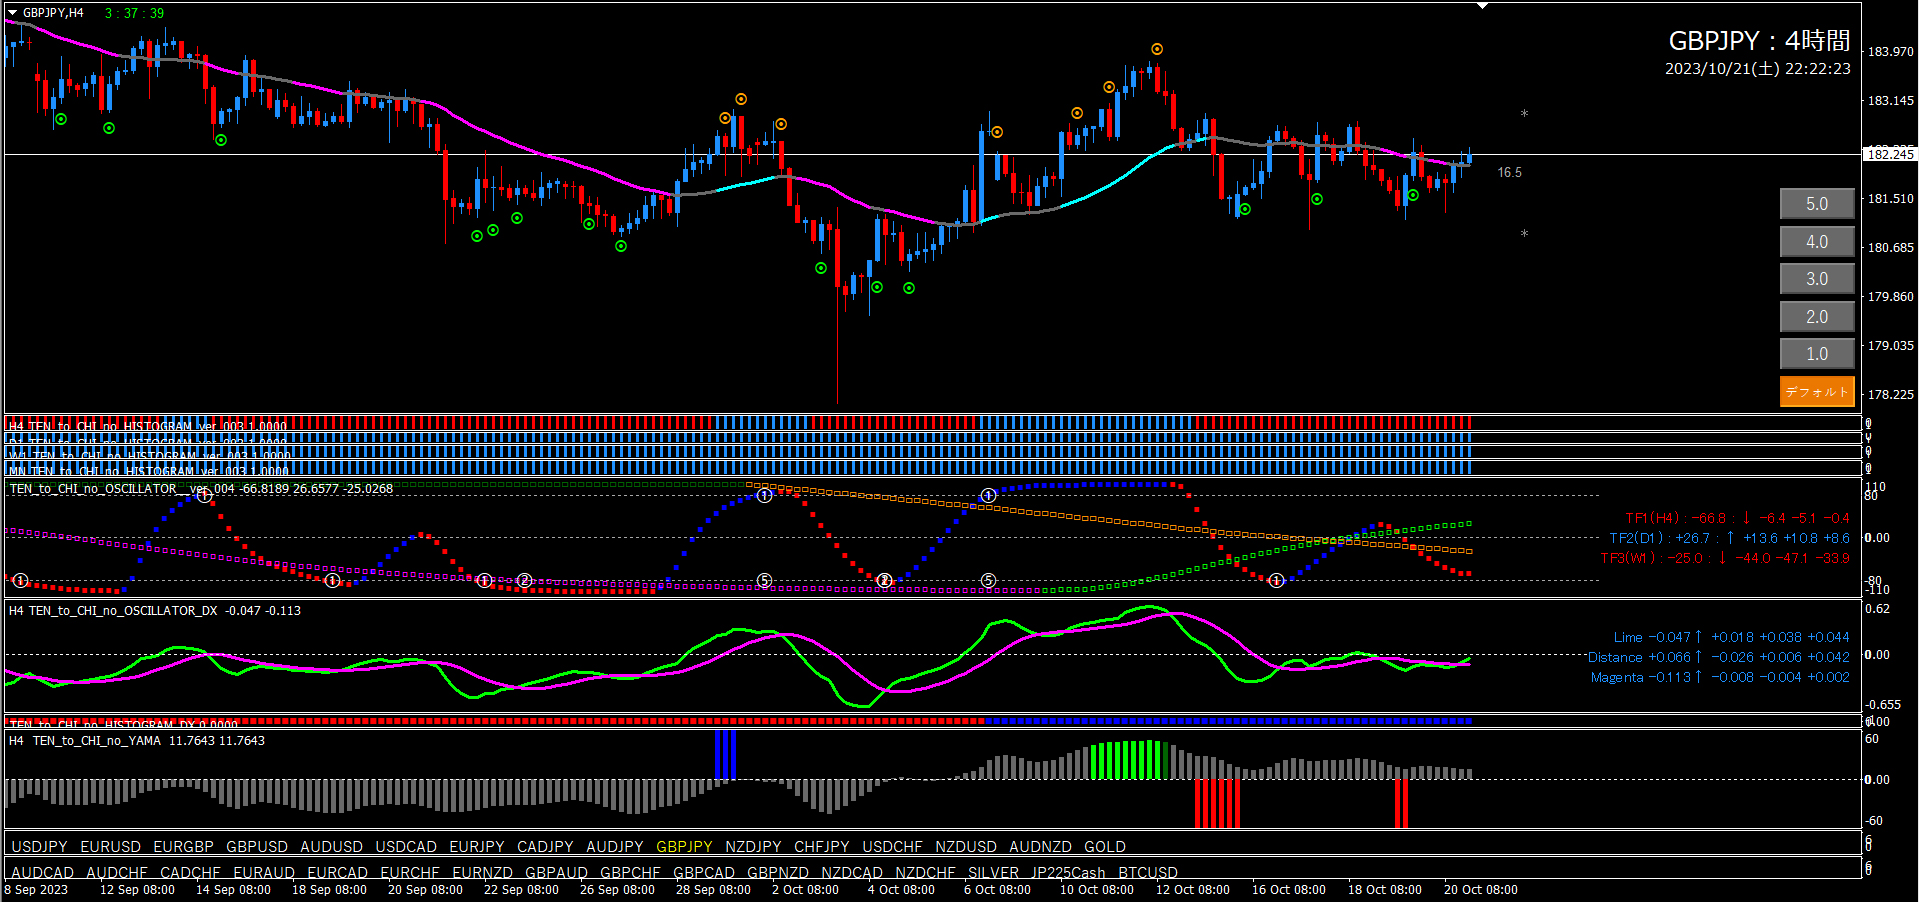Switch chart to SILVER
Screen dimensions: 1920x902
[x=994, y=873]
